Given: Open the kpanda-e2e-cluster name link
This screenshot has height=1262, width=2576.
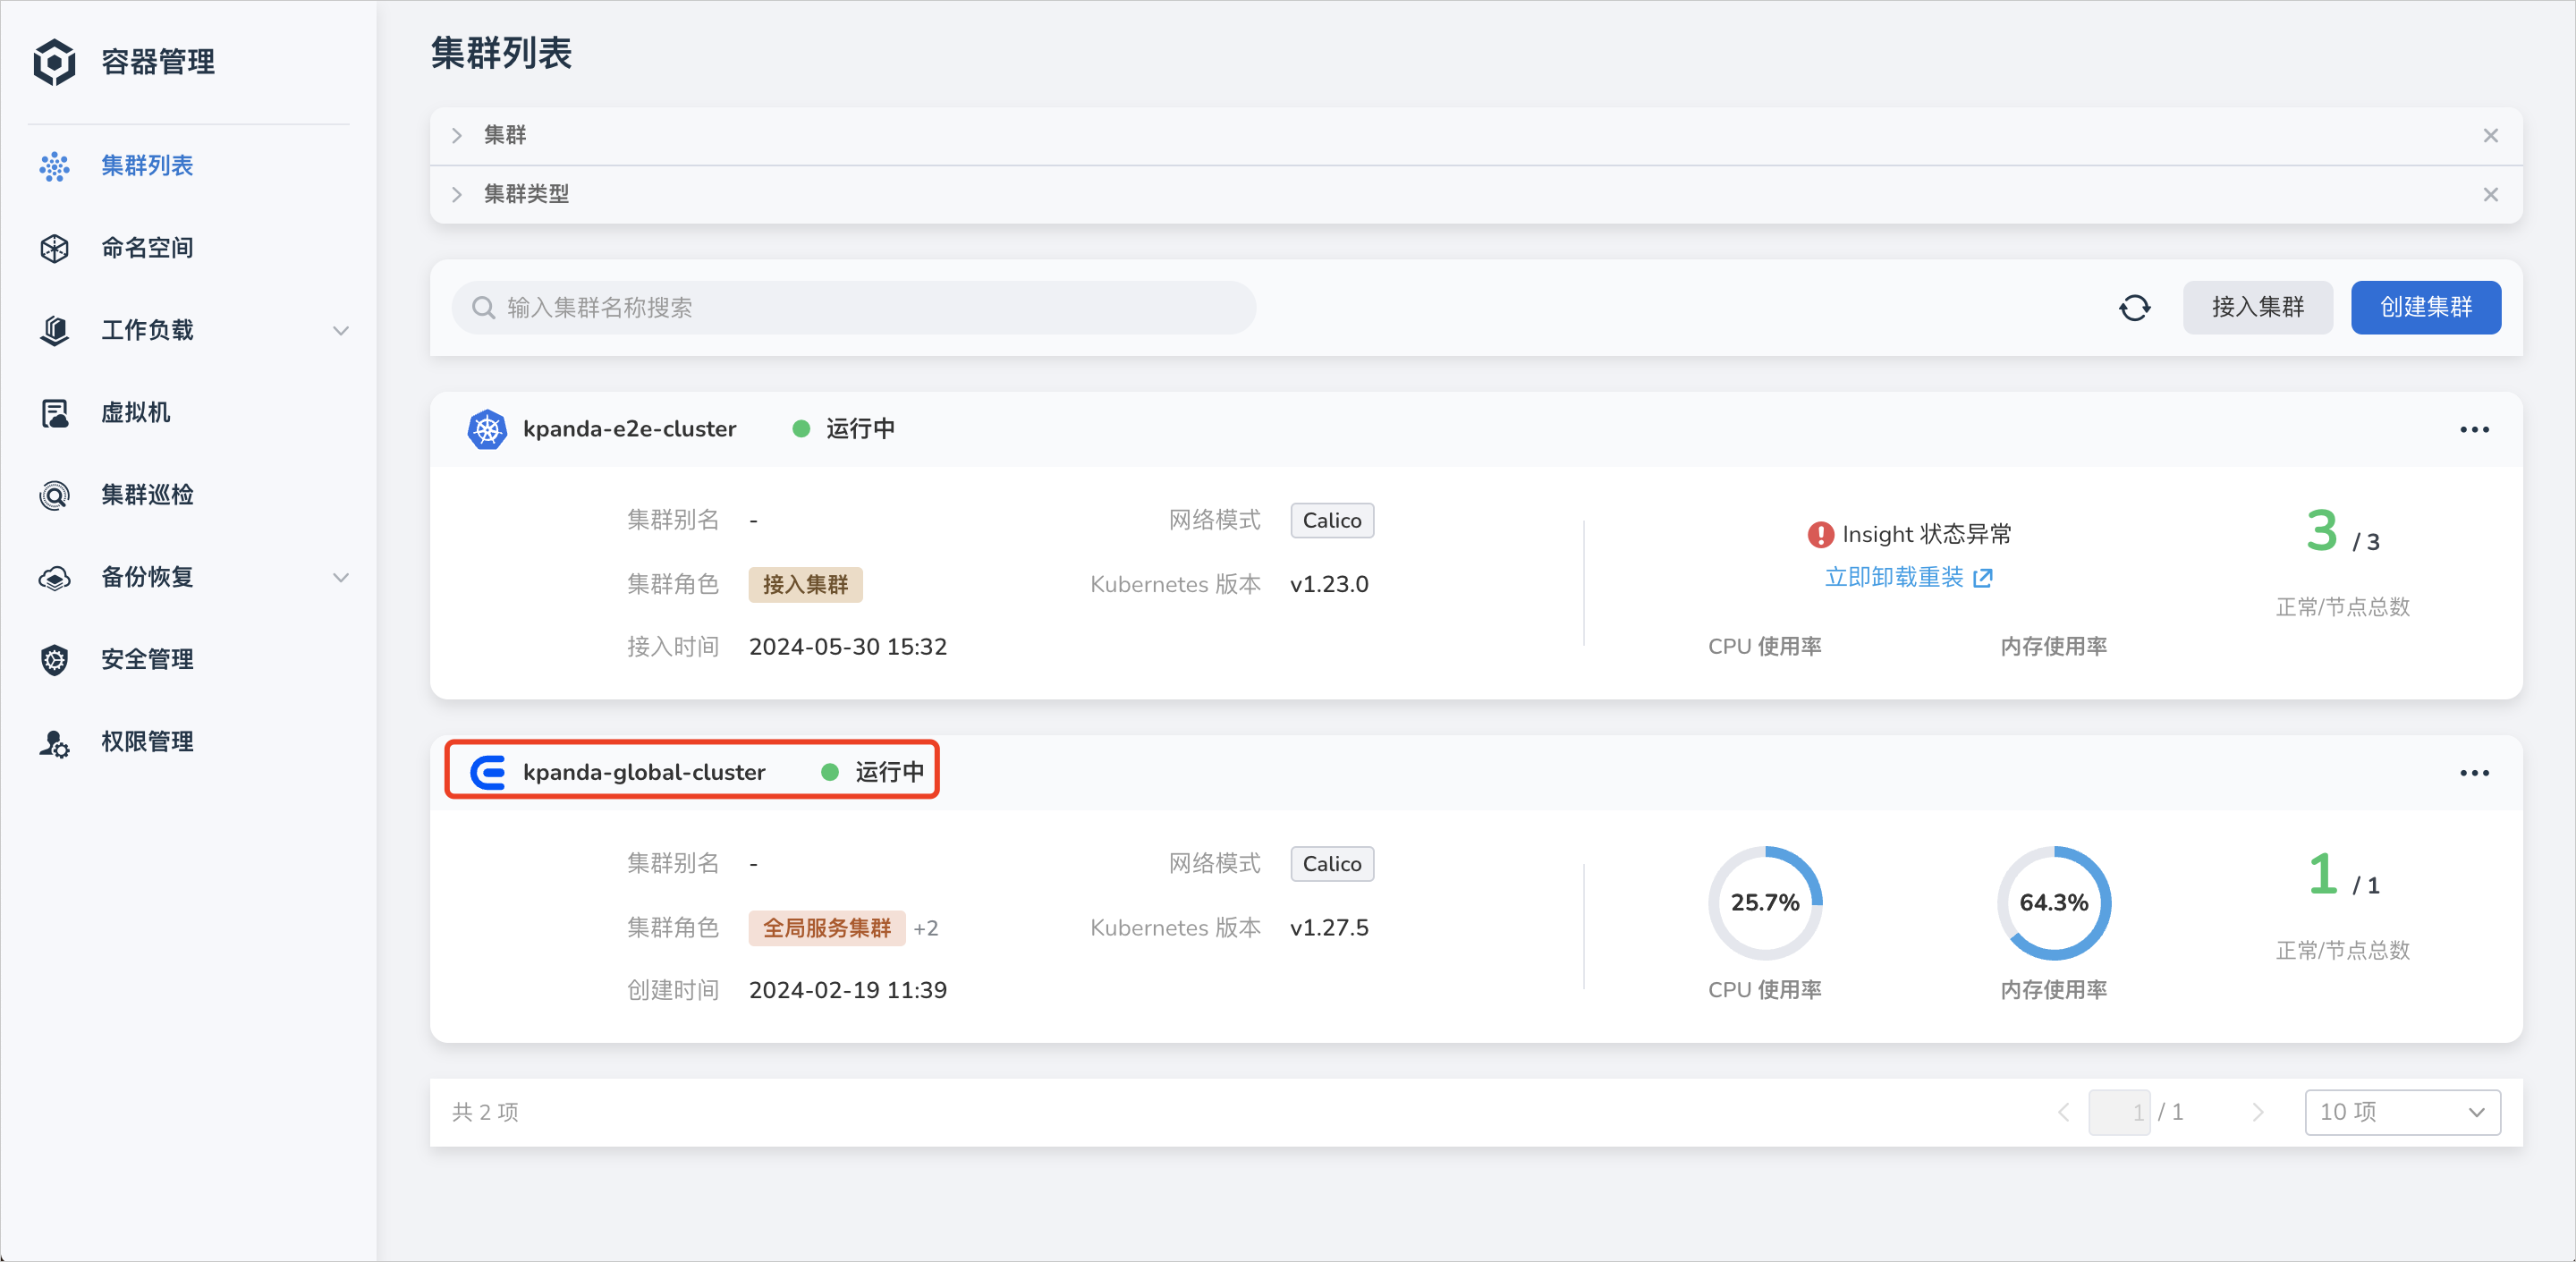Looking at the screenshot, I should click(x=629, y=430).
